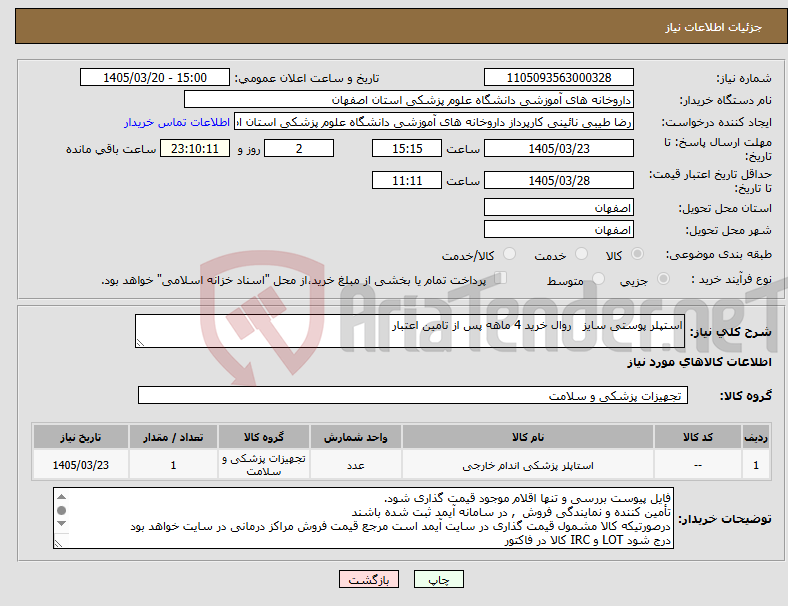
Task: Click the ردیف column header
Action: point(756,437)
